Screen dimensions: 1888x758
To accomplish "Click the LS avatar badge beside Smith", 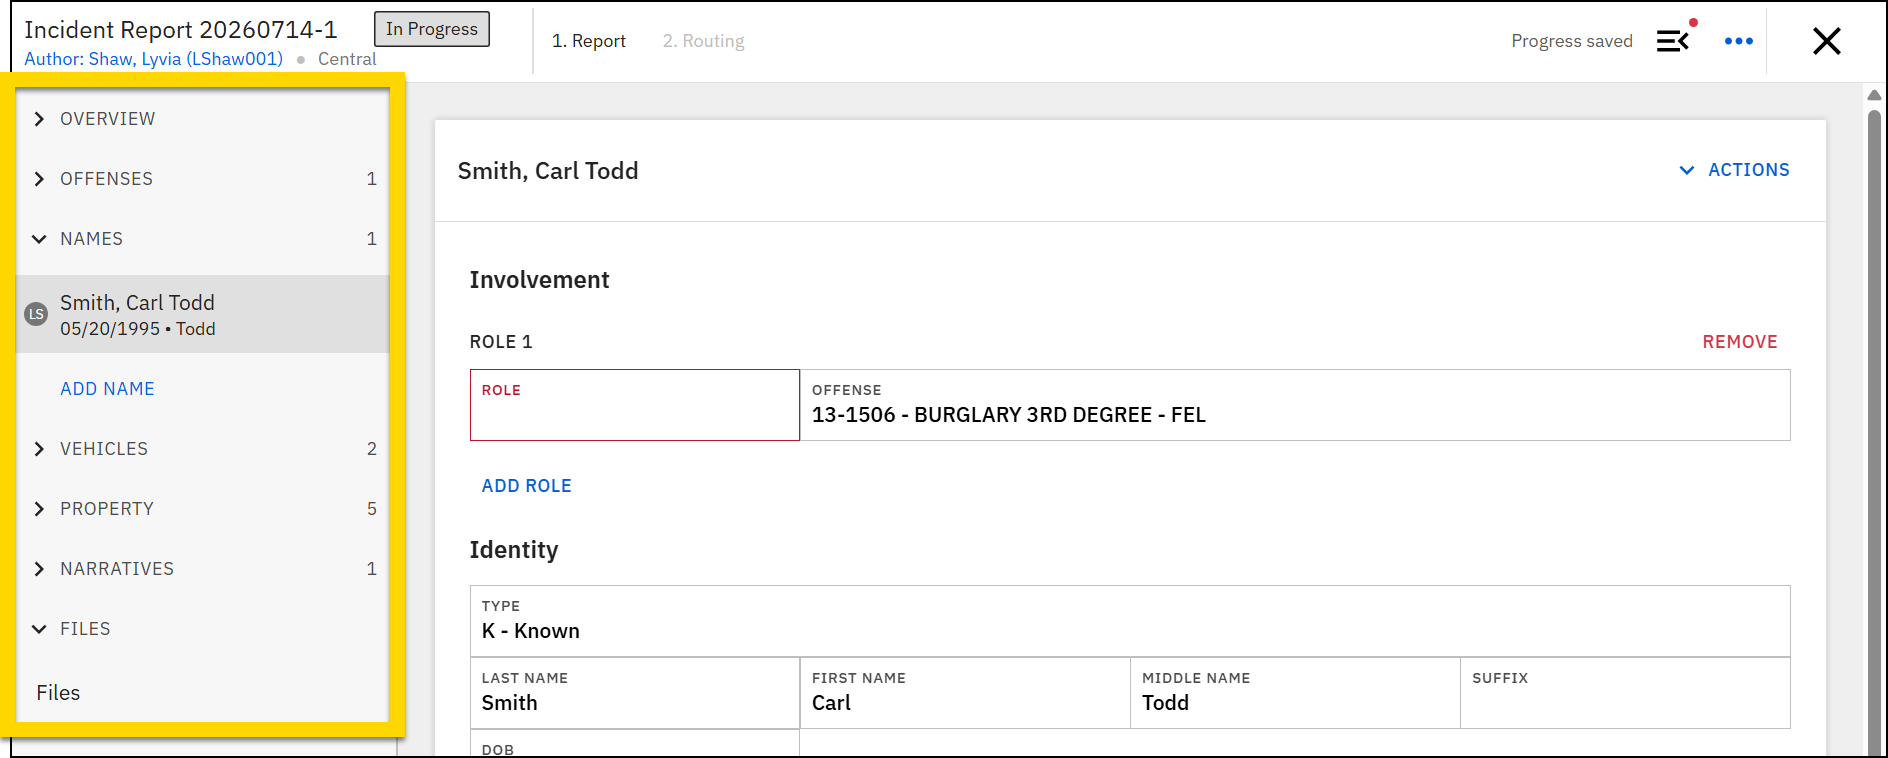I will point(36,314).
